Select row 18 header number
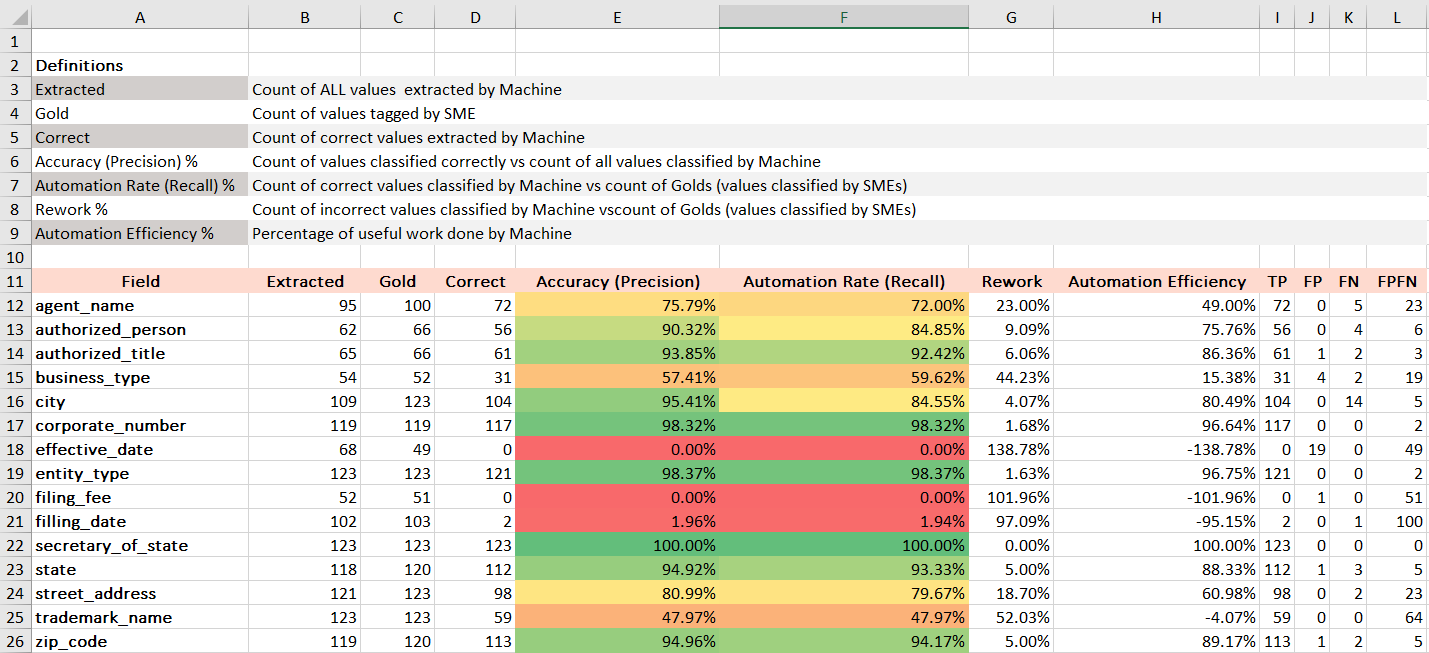 [x=15, y=449]
